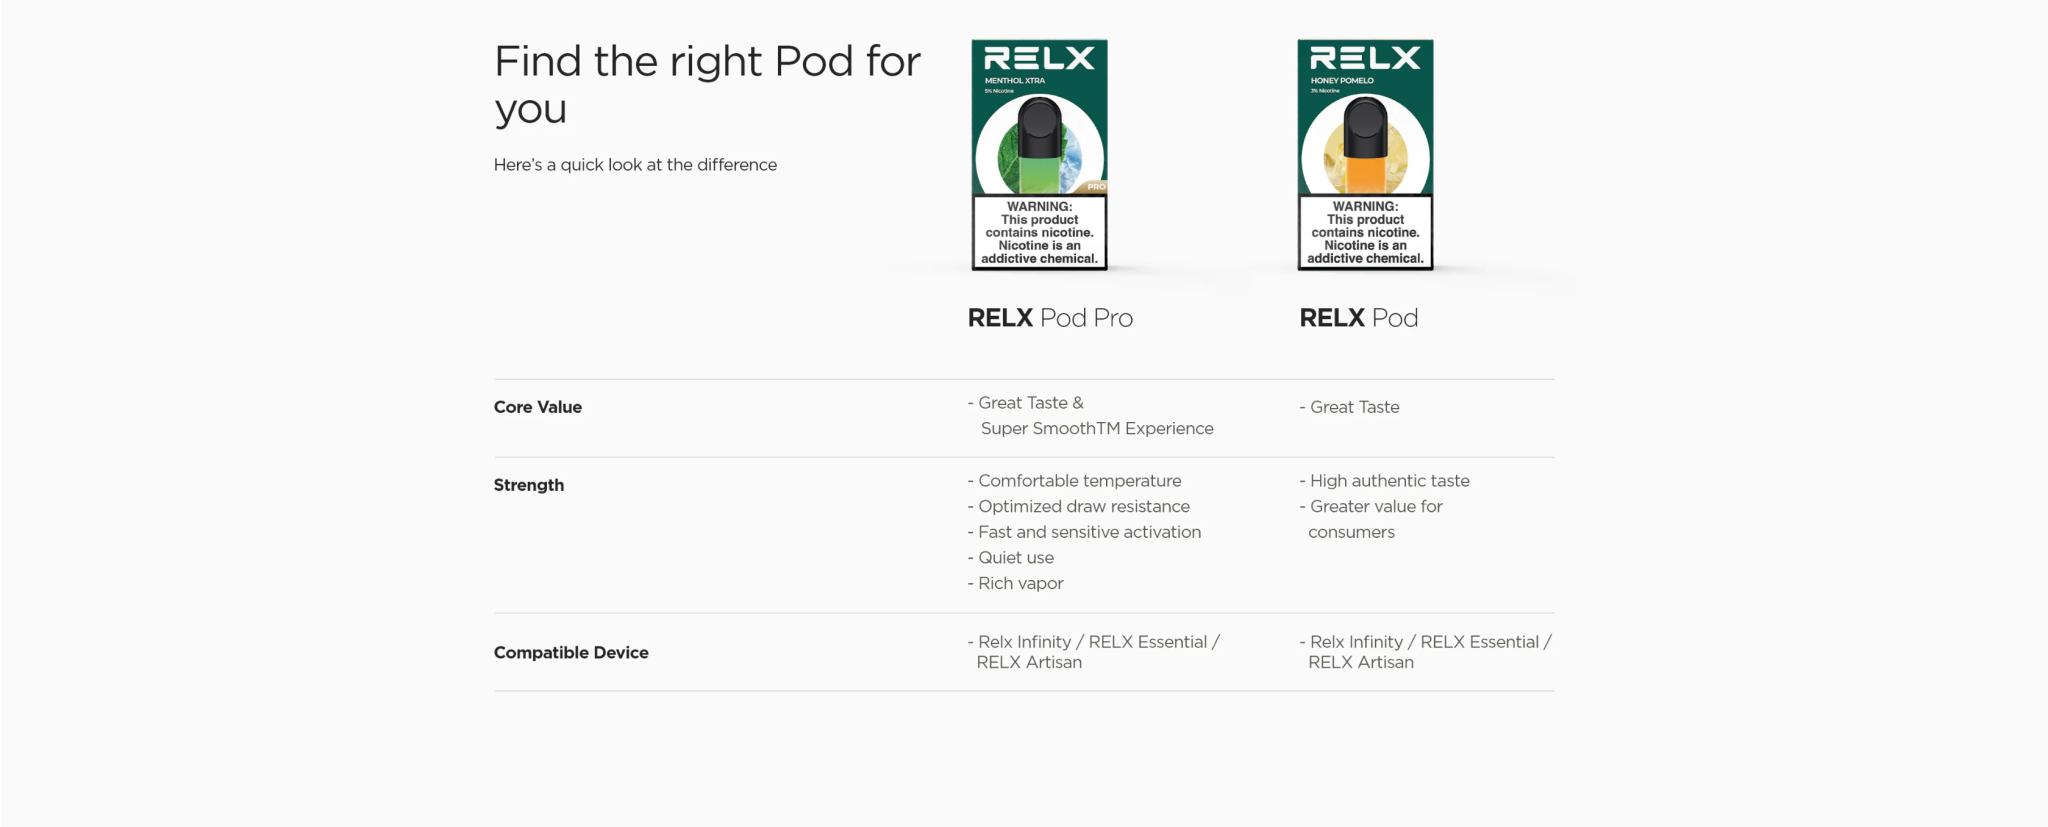Screen dimensions: 2048x827
Task: Click the 'High authentic taste' item
Action: coord(1389,481)
